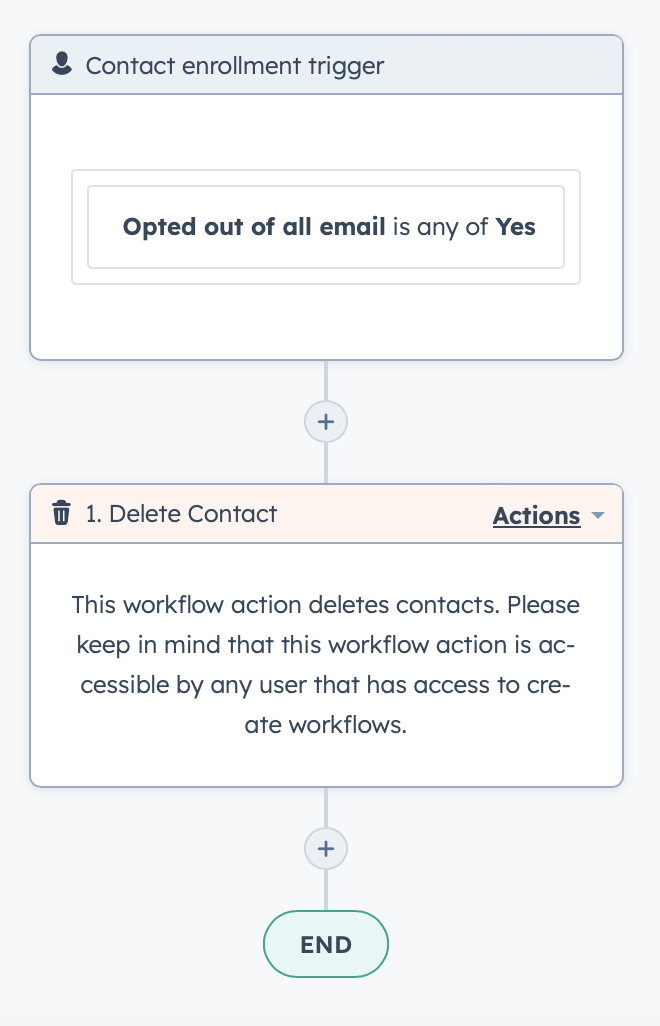Click the Delete Contact description text area

326,664
